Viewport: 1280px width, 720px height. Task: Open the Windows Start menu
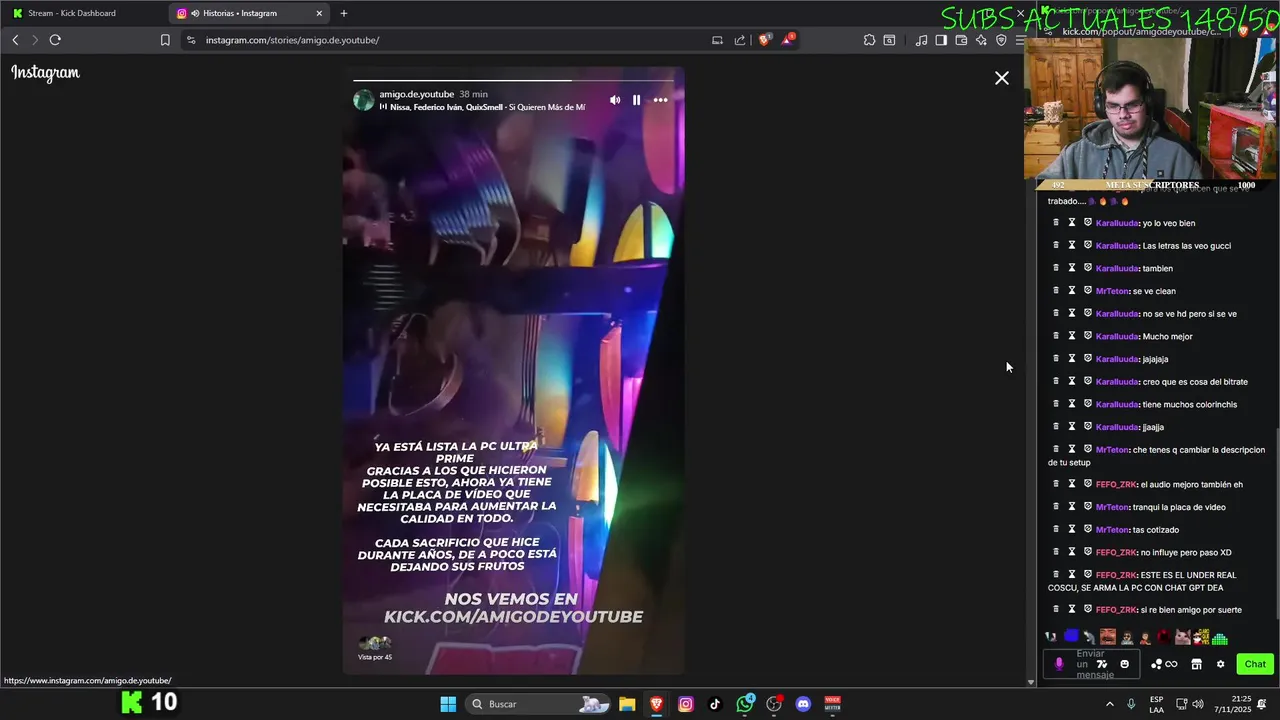(448, 704)
